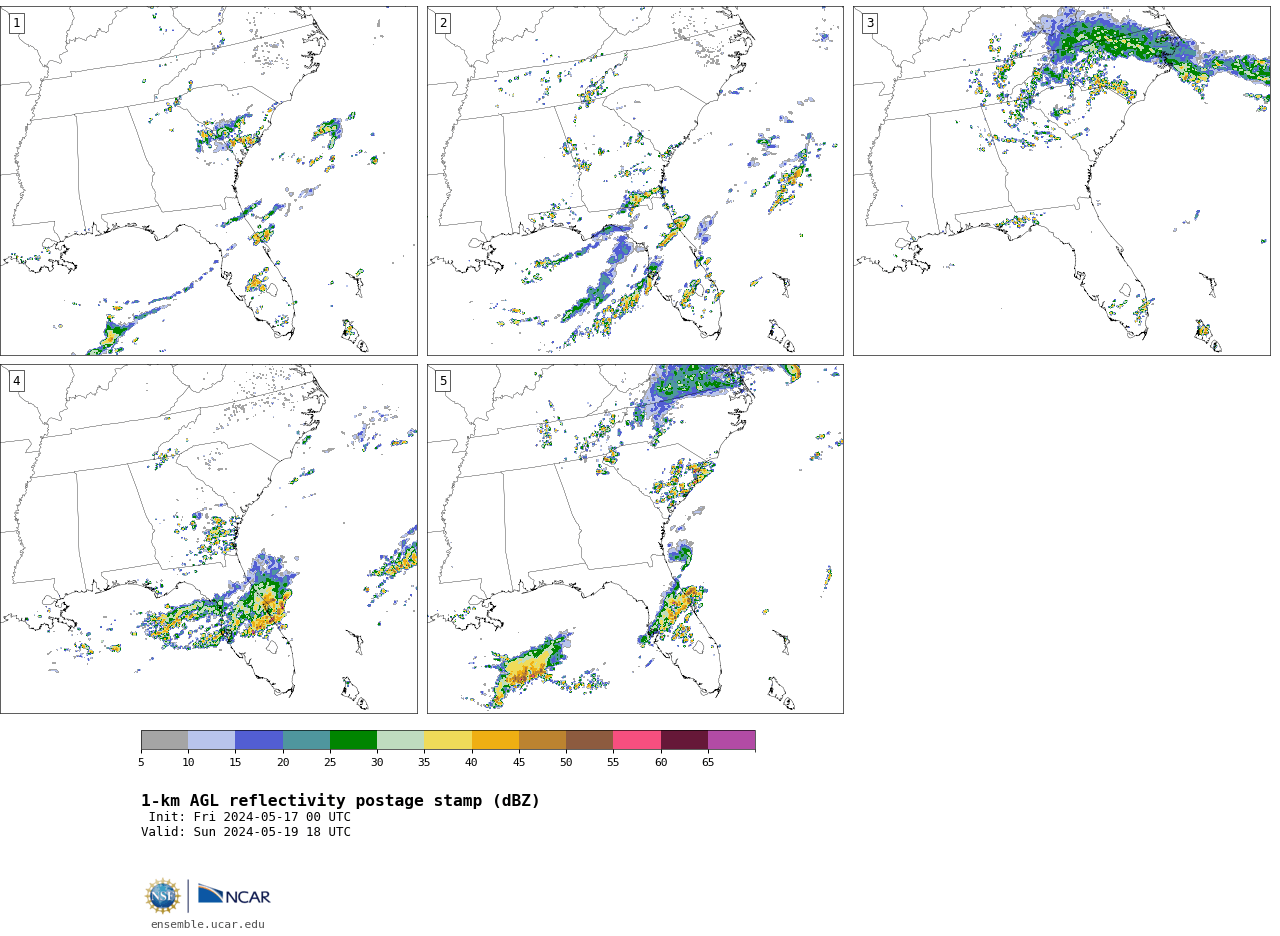
Task: Click the 1-km AGL reflectivity title
Action: 340,801
